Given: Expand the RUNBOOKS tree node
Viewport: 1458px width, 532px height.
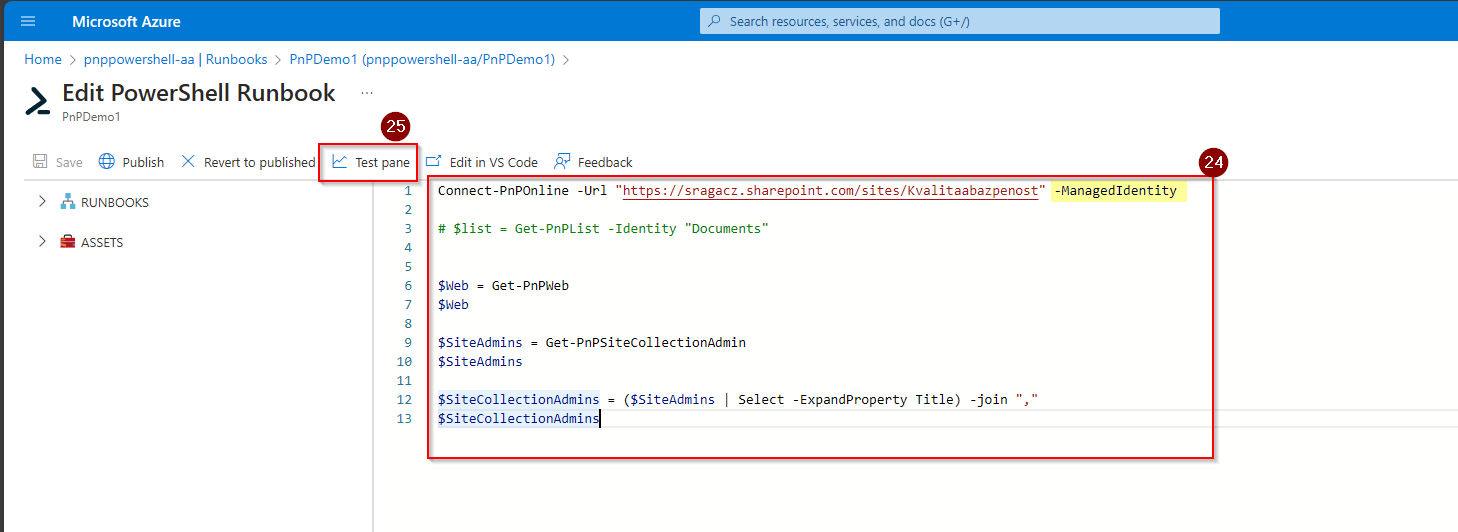Looking at the screenshot, I should 42,202.
